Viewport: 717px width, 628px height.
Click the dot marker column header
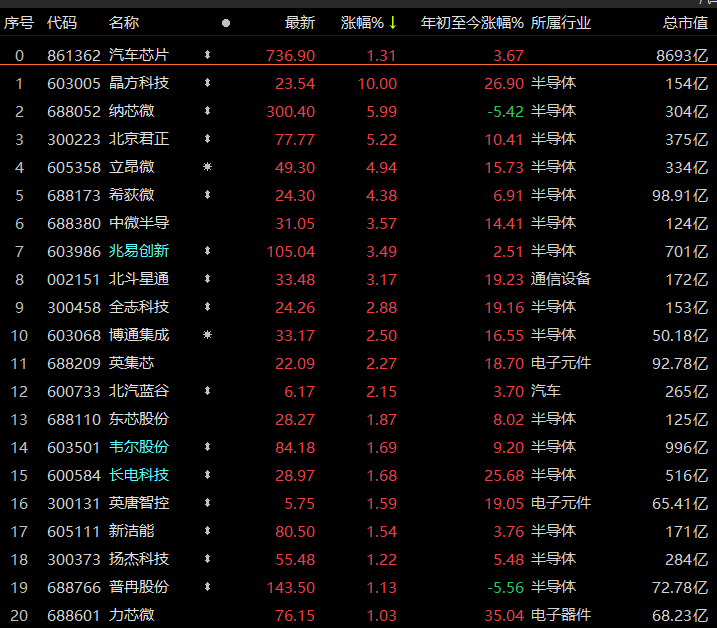tap(226, 23)
